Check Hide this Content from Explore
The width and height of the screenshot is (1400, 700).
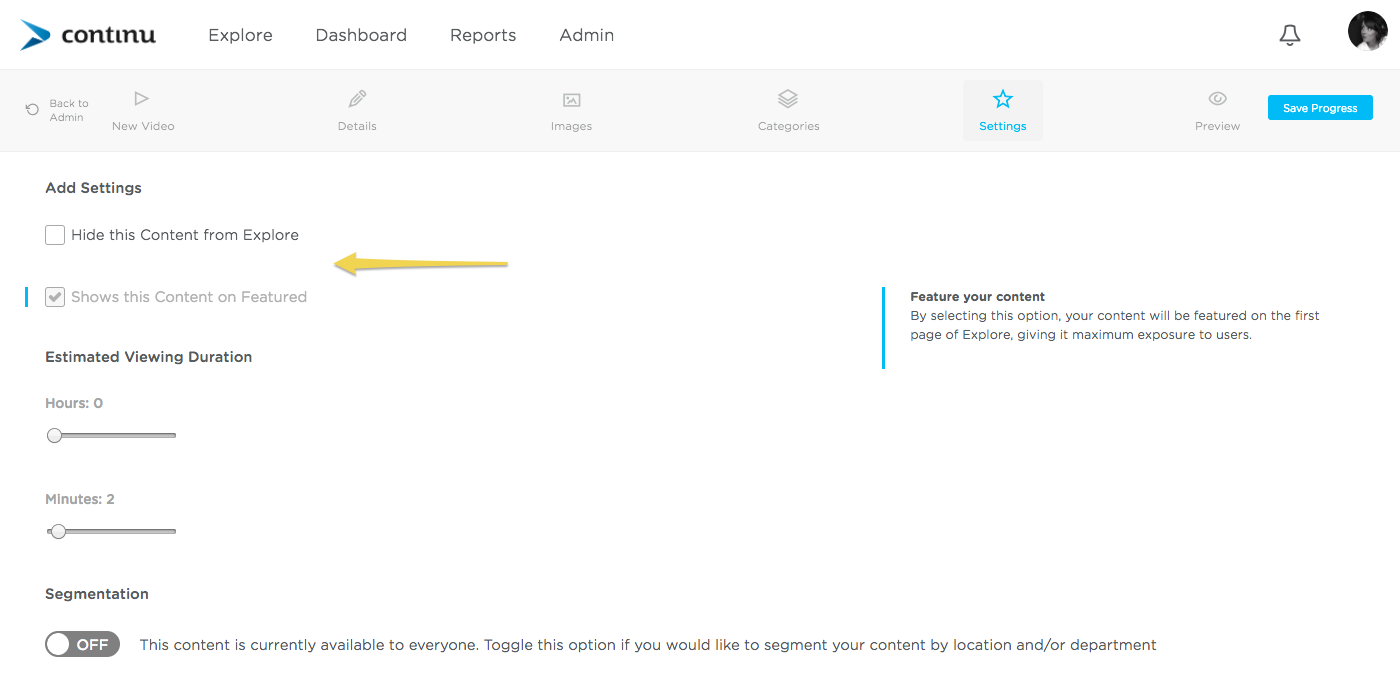coord(55,235)
